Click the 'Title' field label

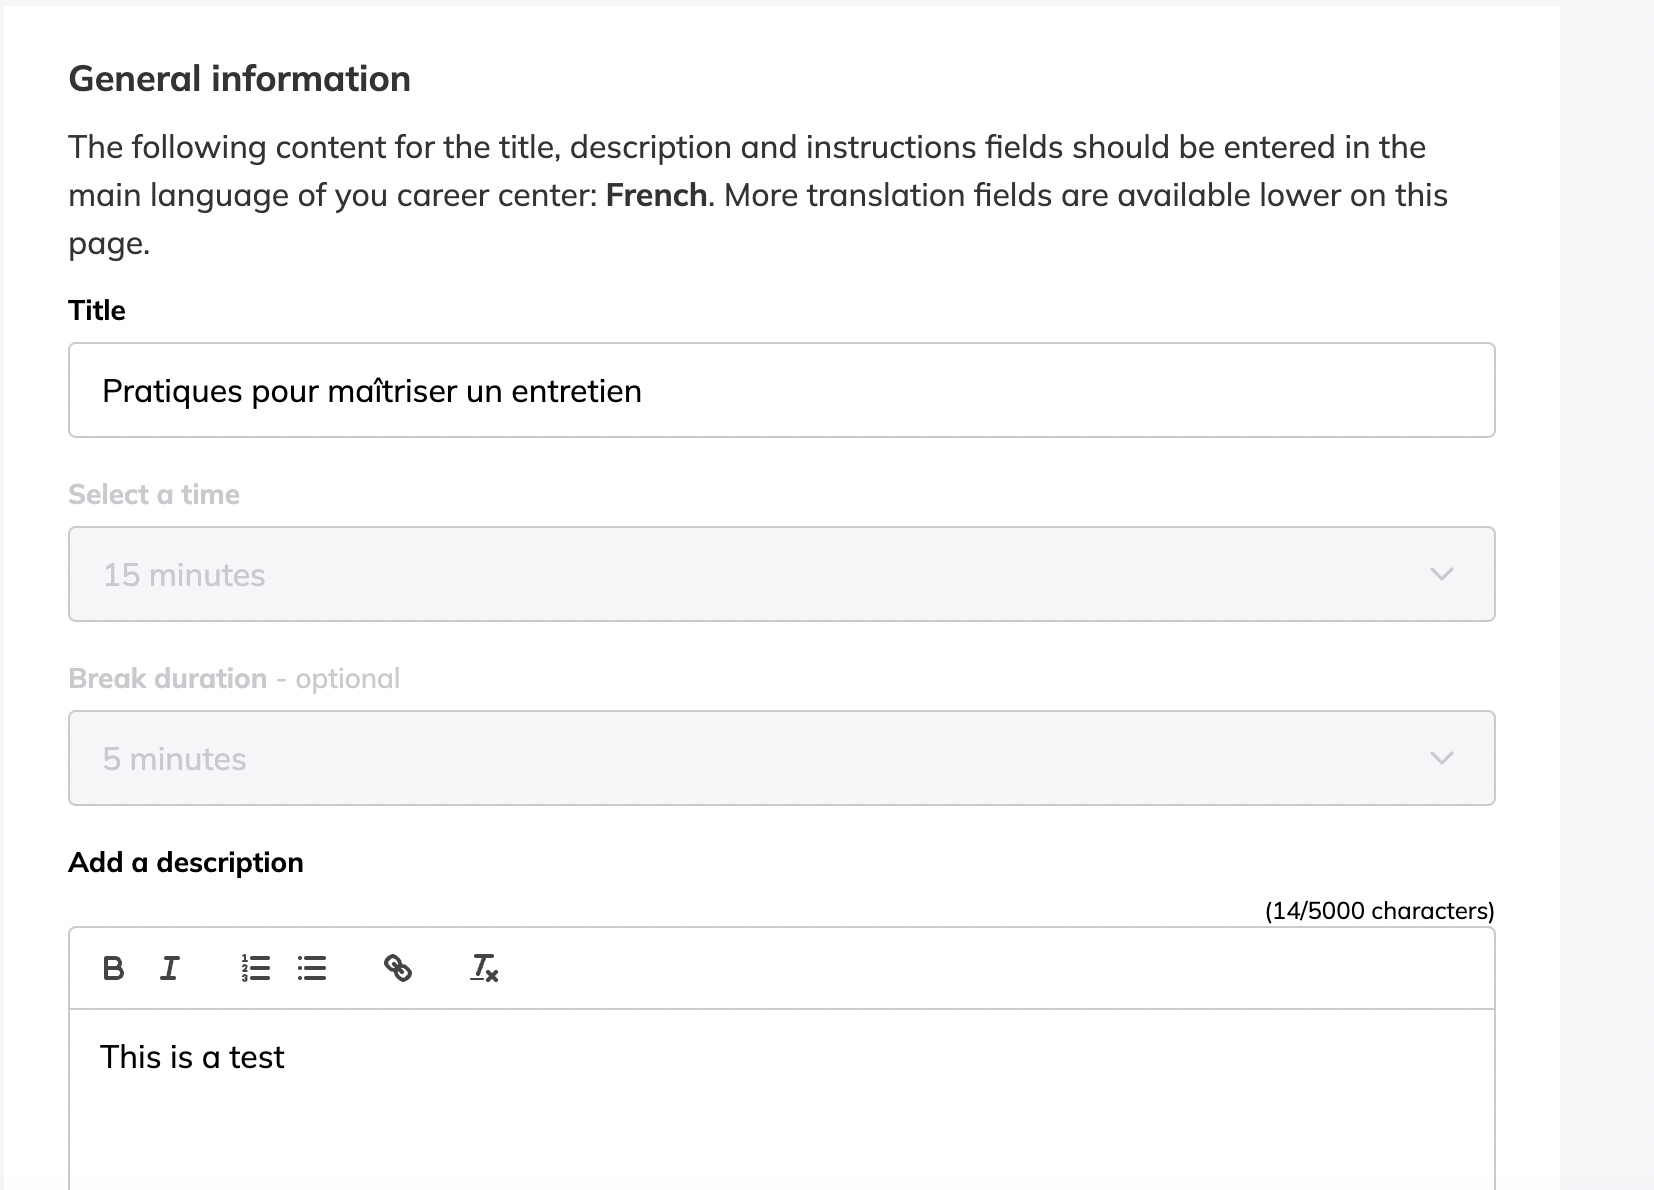point(97,310)
